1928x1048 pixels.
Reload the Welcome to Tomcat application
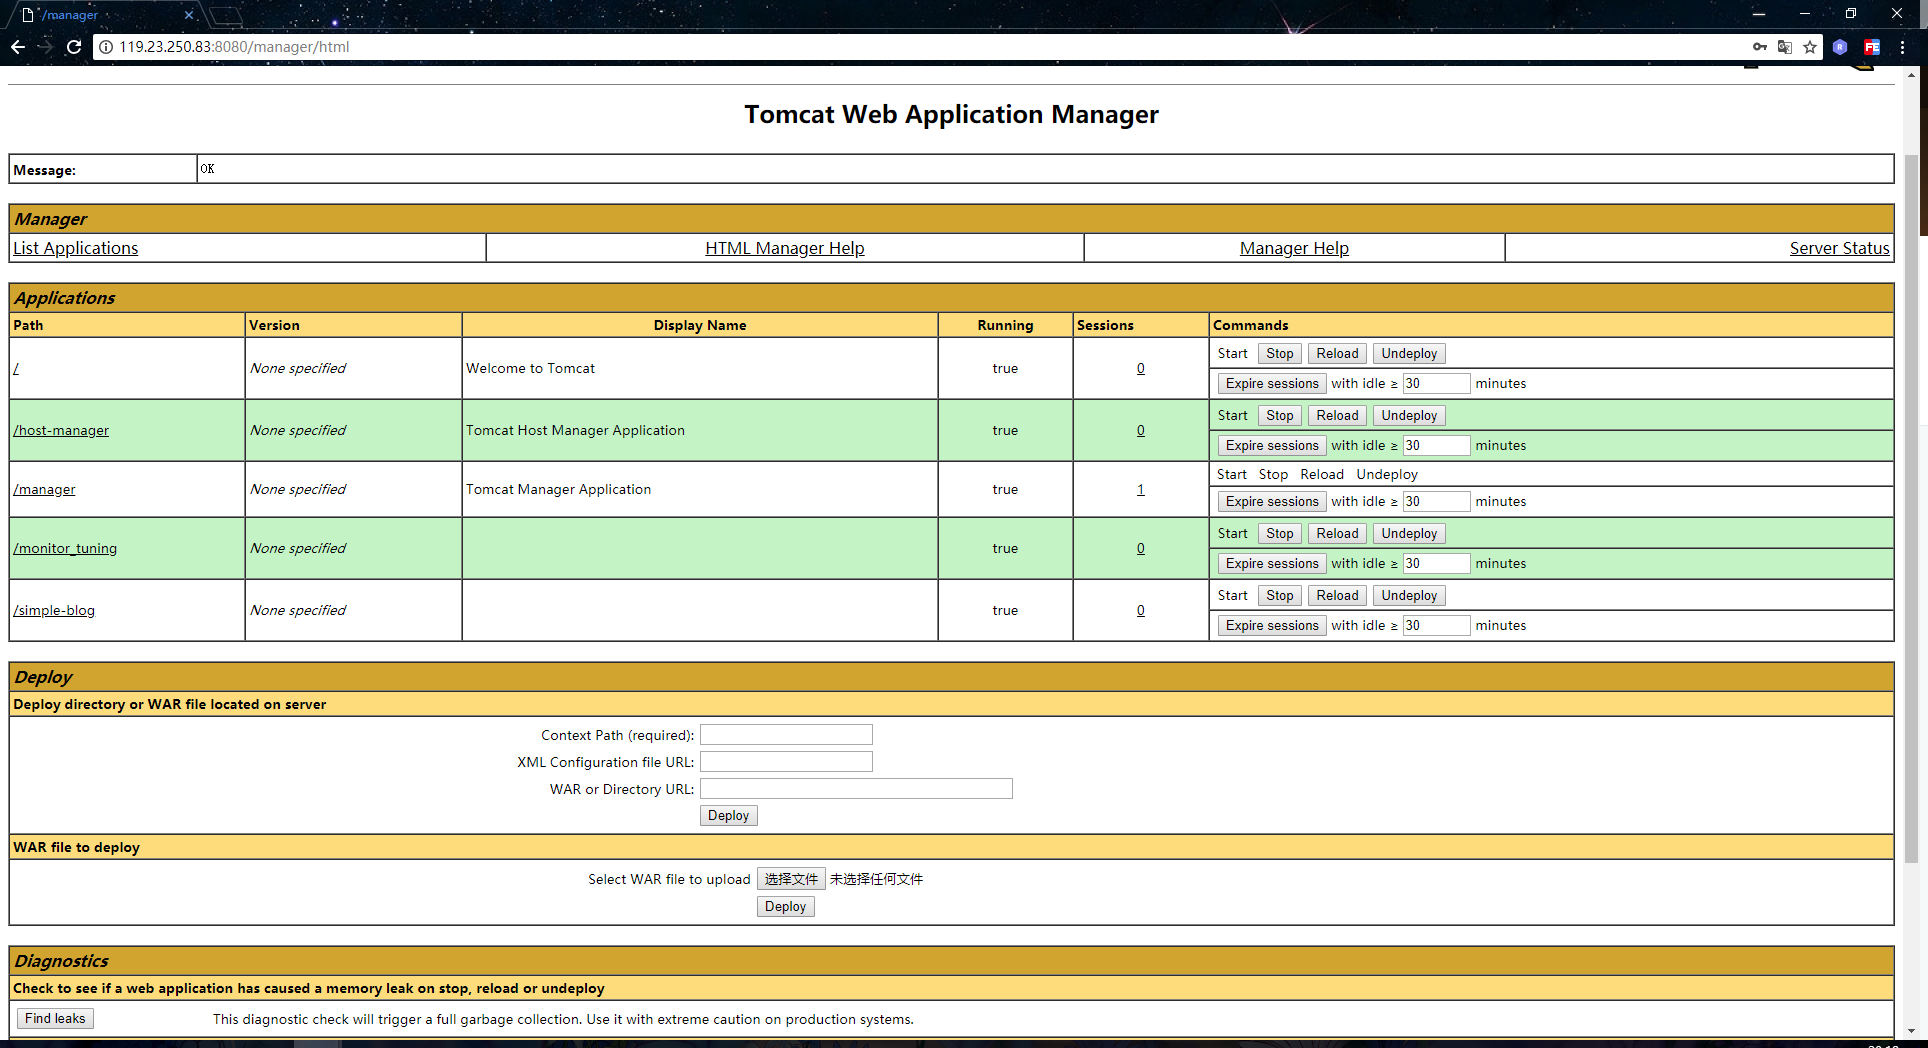point(1337,353)
